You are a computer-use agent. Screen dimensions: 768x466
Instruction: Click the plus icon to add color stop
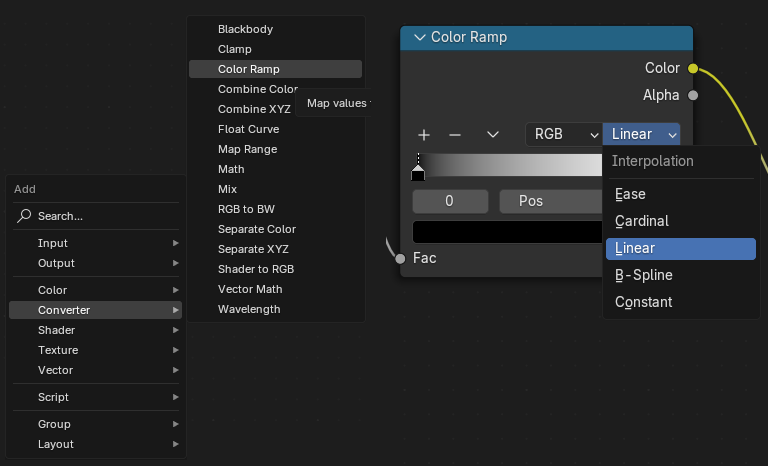tap(424, 134)
